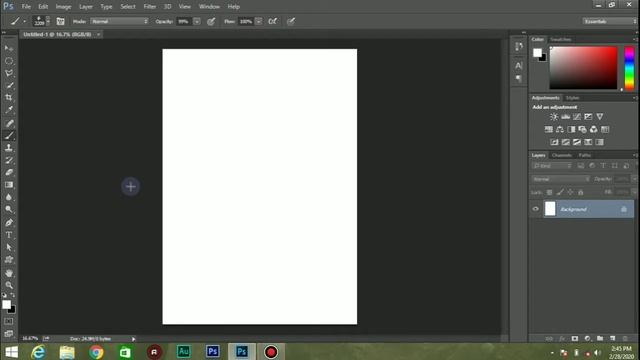This screenshot has height=360, width=640.
Task: Select the Gradient tool
Action: tap(9, 185)
